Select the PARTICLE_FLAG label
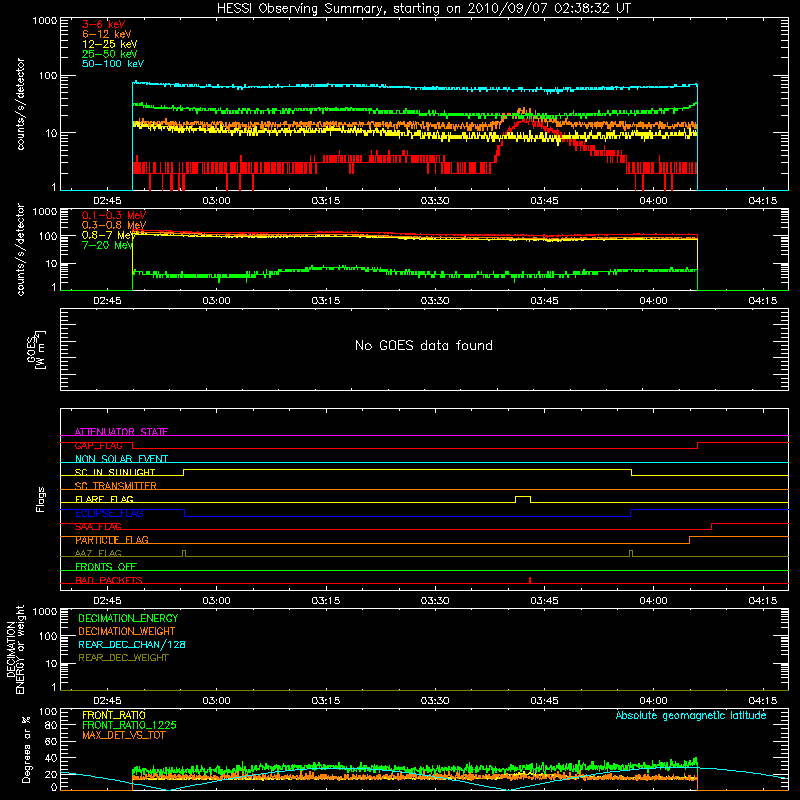The image size is (800, 800). point(112,540)
